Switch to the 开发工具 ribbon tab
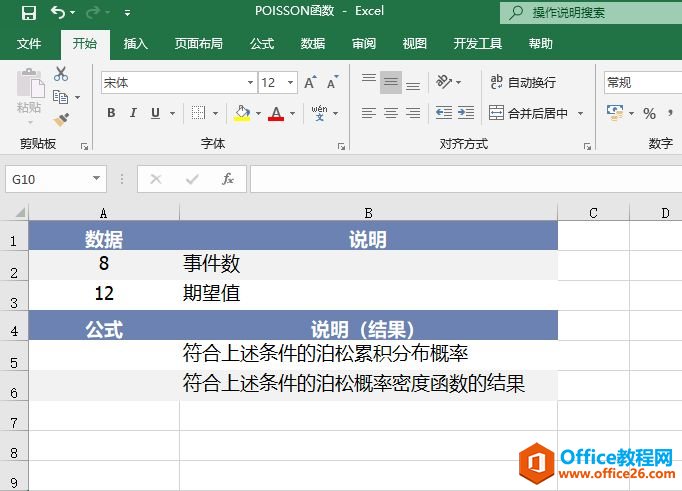682x491 pixels. [478, 43]
